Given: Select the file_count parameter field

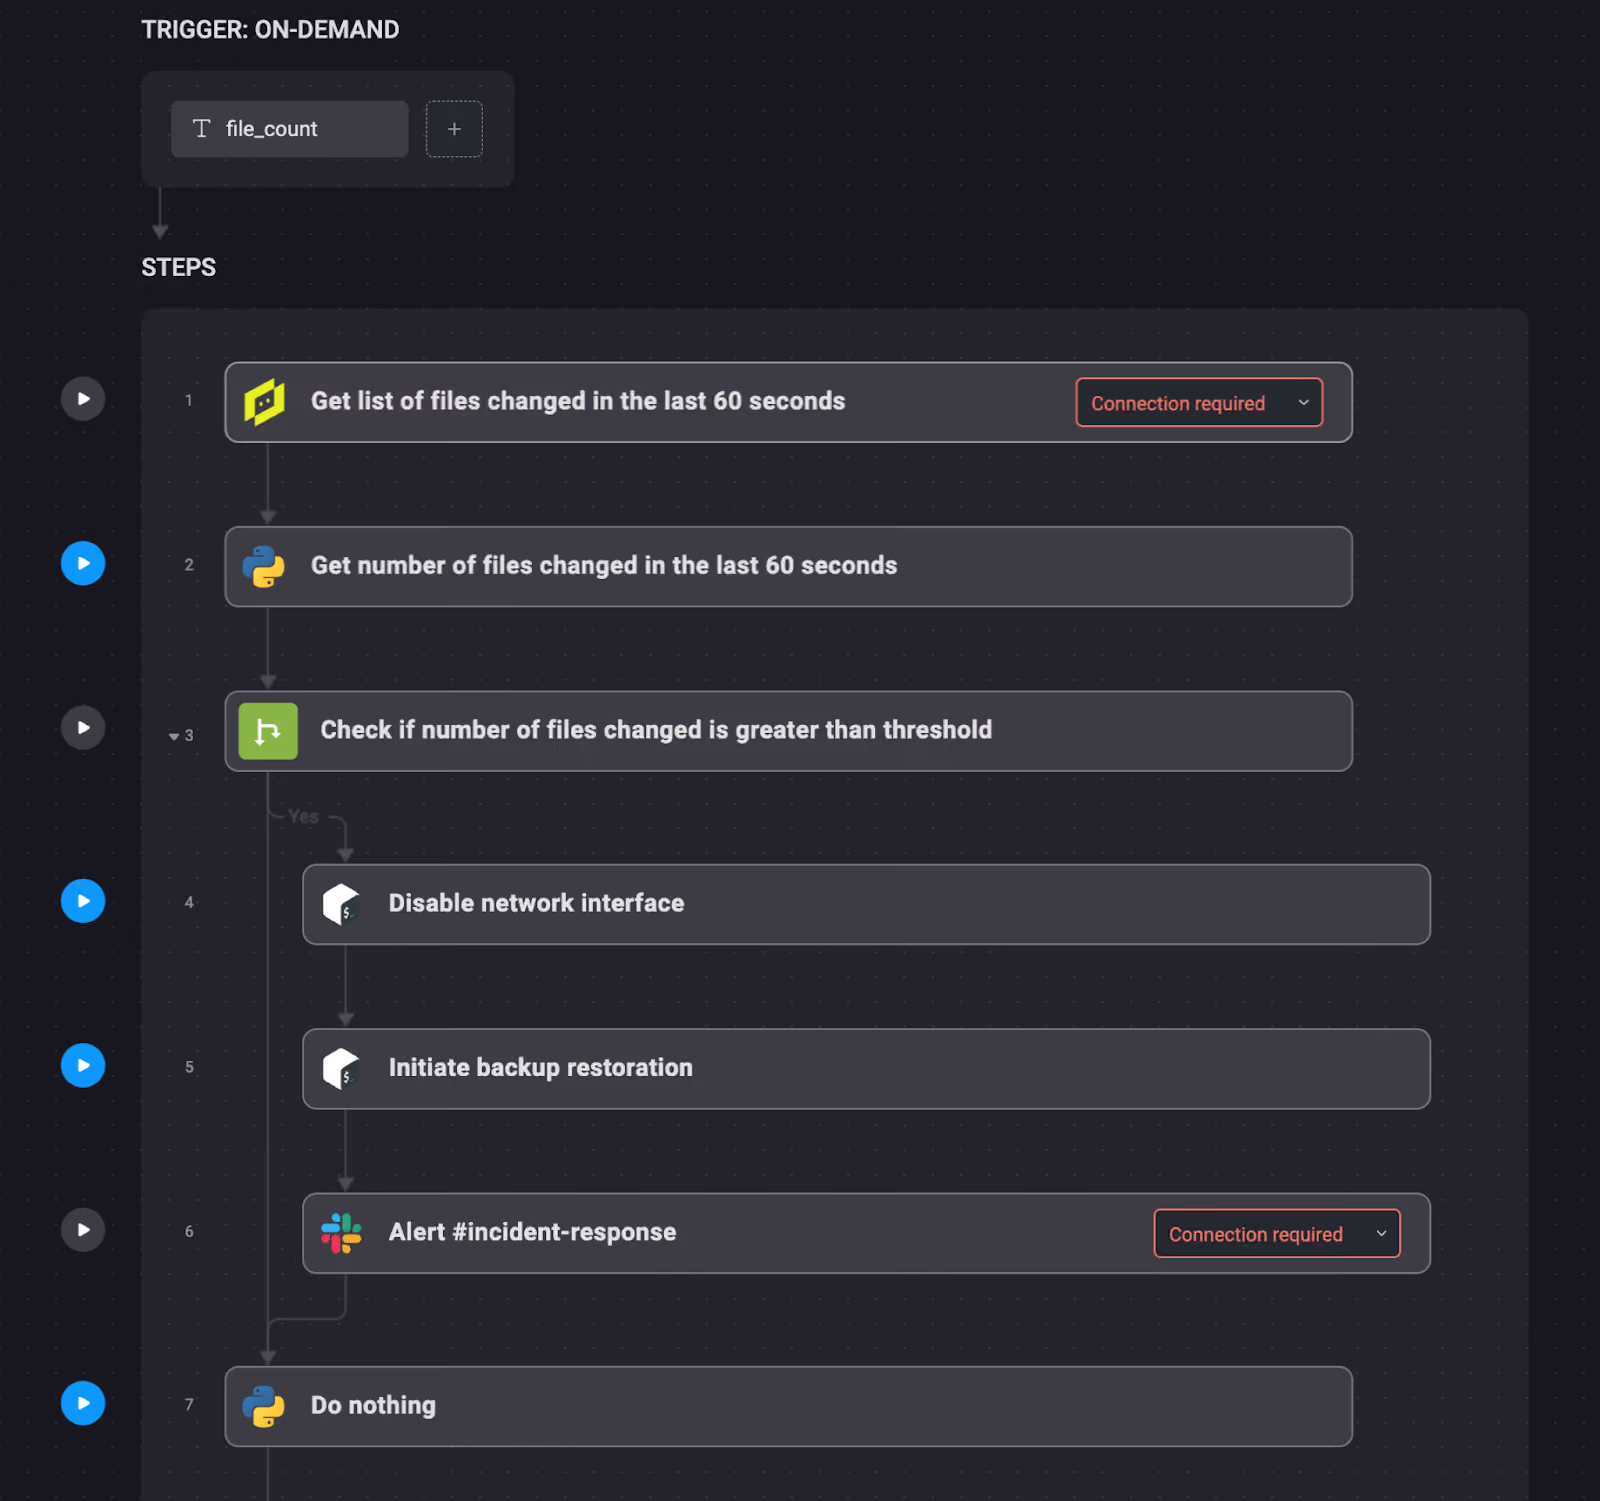Looking at the screenshot, I should tap(290, 129).
